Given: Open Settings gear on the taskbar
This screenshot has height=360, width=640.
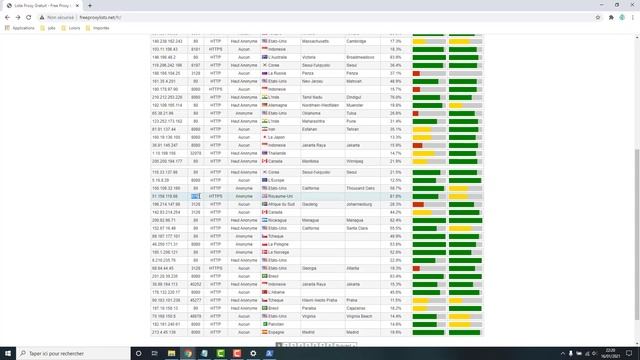Looking at the screenshot, I should pyautogui.click(x=253, y=353).
